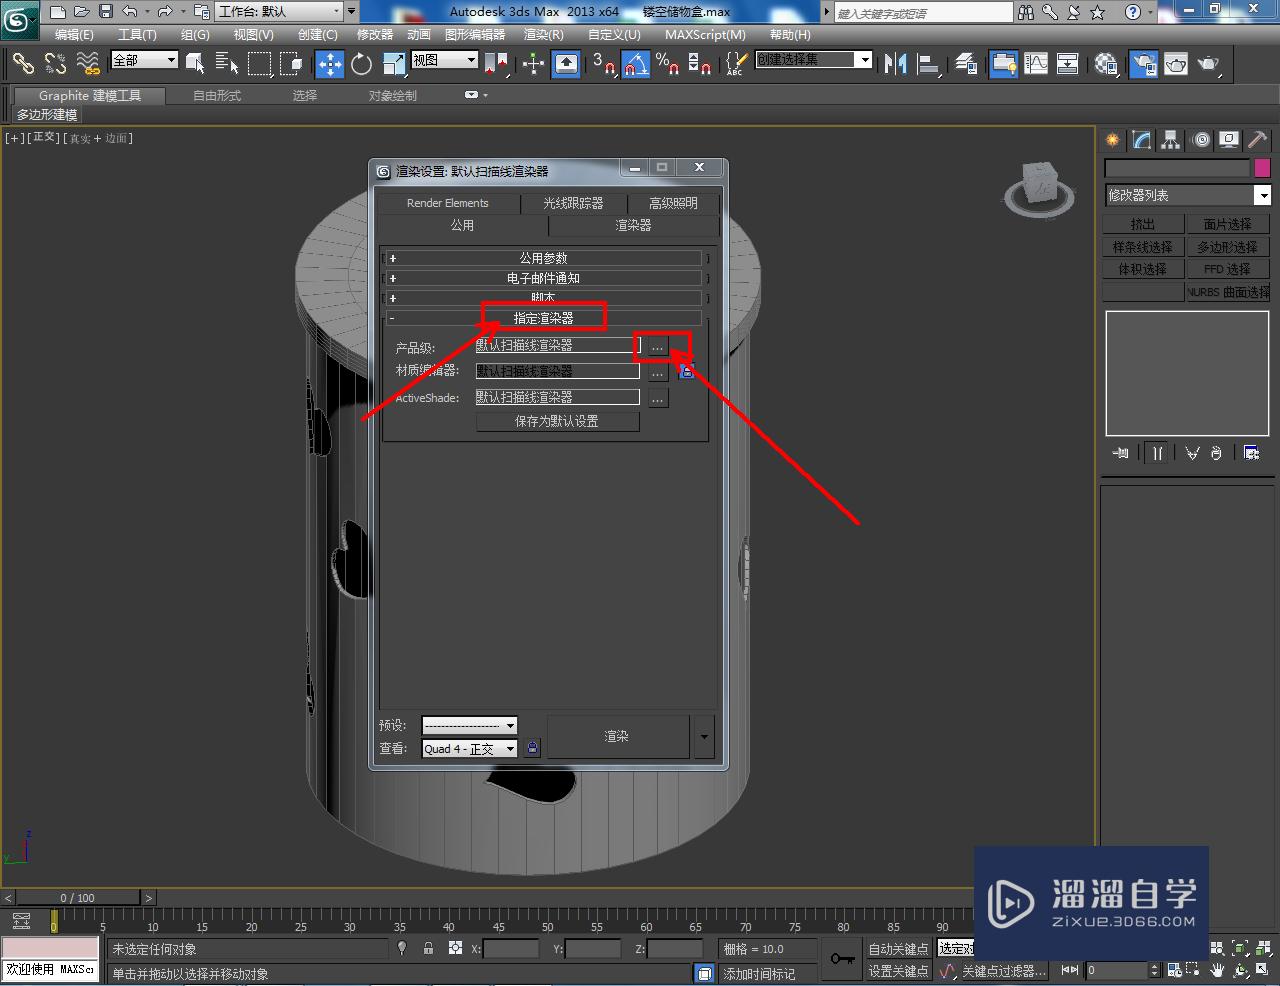Click the Edit Named Selection Sets icon
Viewport: 1280px width, 986px height.
[x=735, y=64]
